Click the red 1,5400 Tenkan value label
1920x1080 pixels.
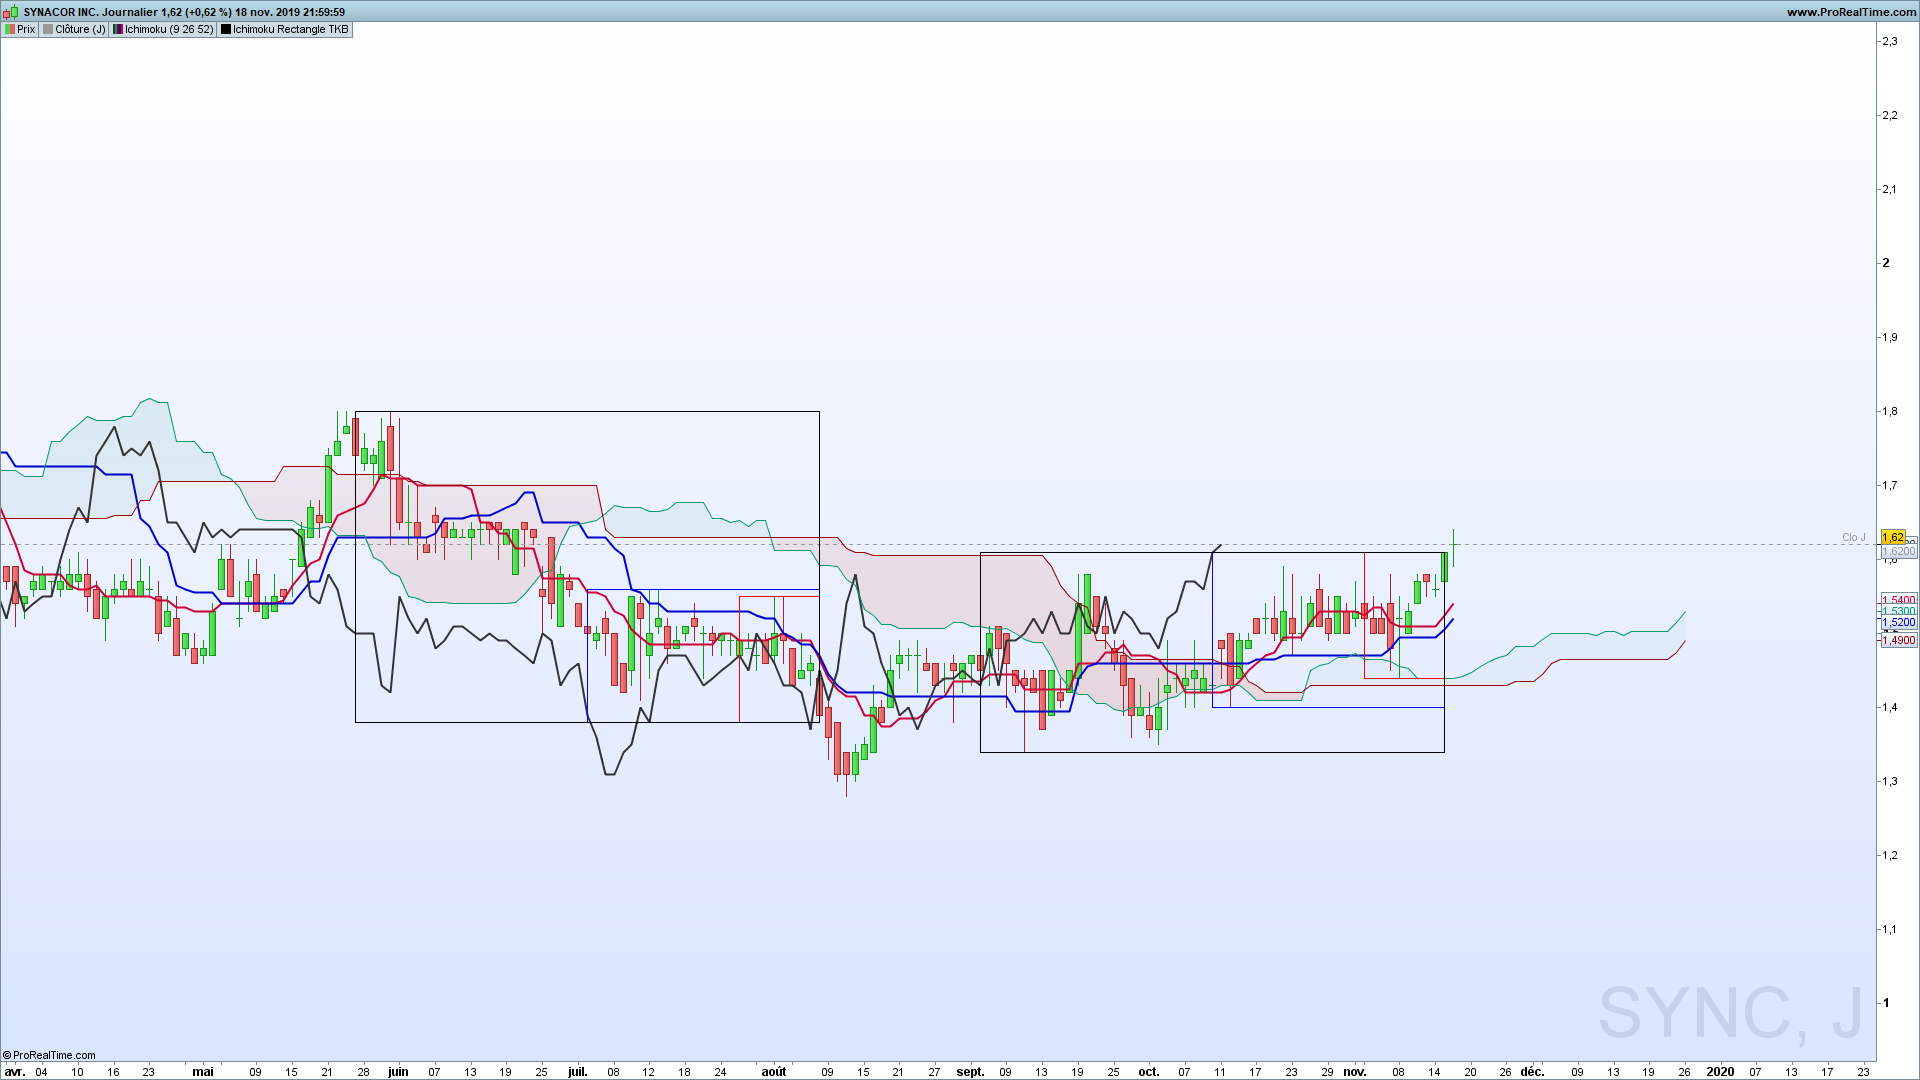click(1899, 600)
